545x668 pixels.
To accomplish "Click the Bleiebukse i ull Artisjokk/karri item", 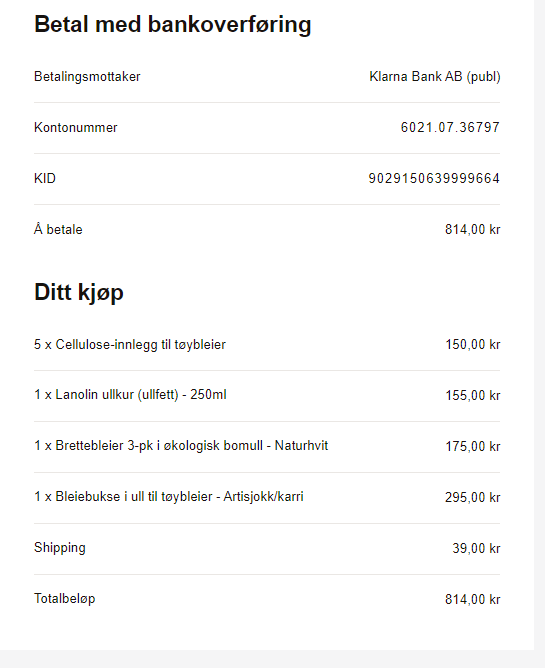I will [x=169, y=497].
